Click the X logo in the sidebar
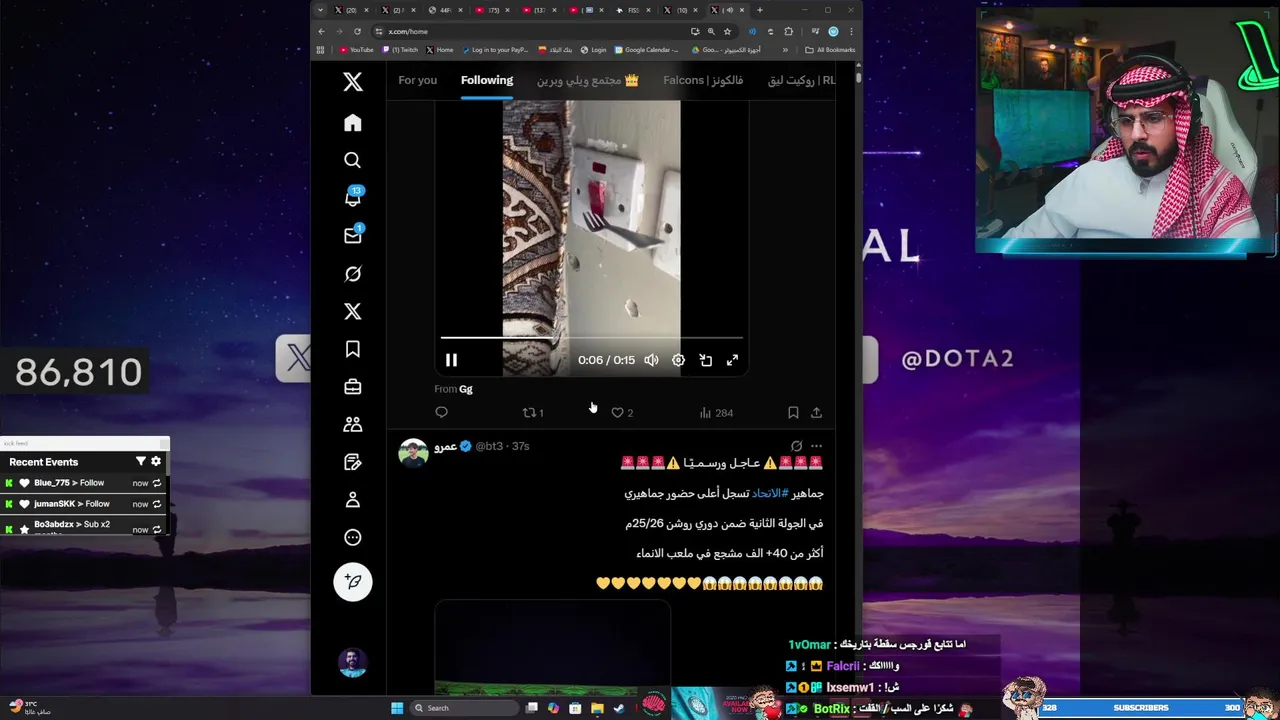 point(353,82)
